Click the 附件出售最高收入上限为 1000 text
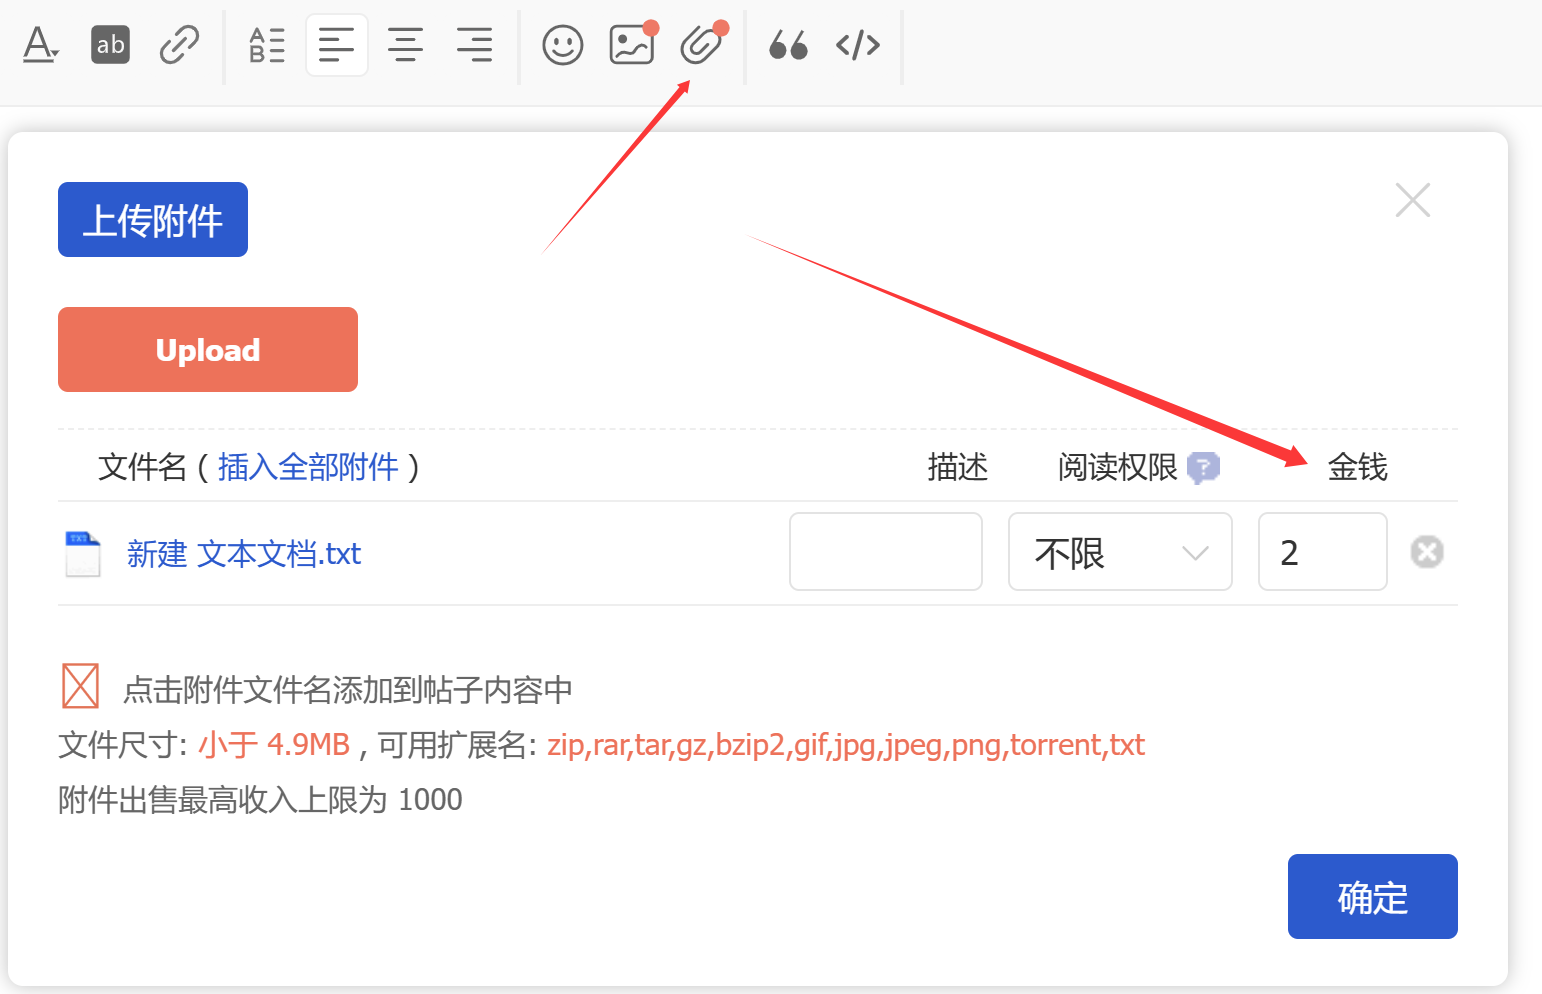 260,800
